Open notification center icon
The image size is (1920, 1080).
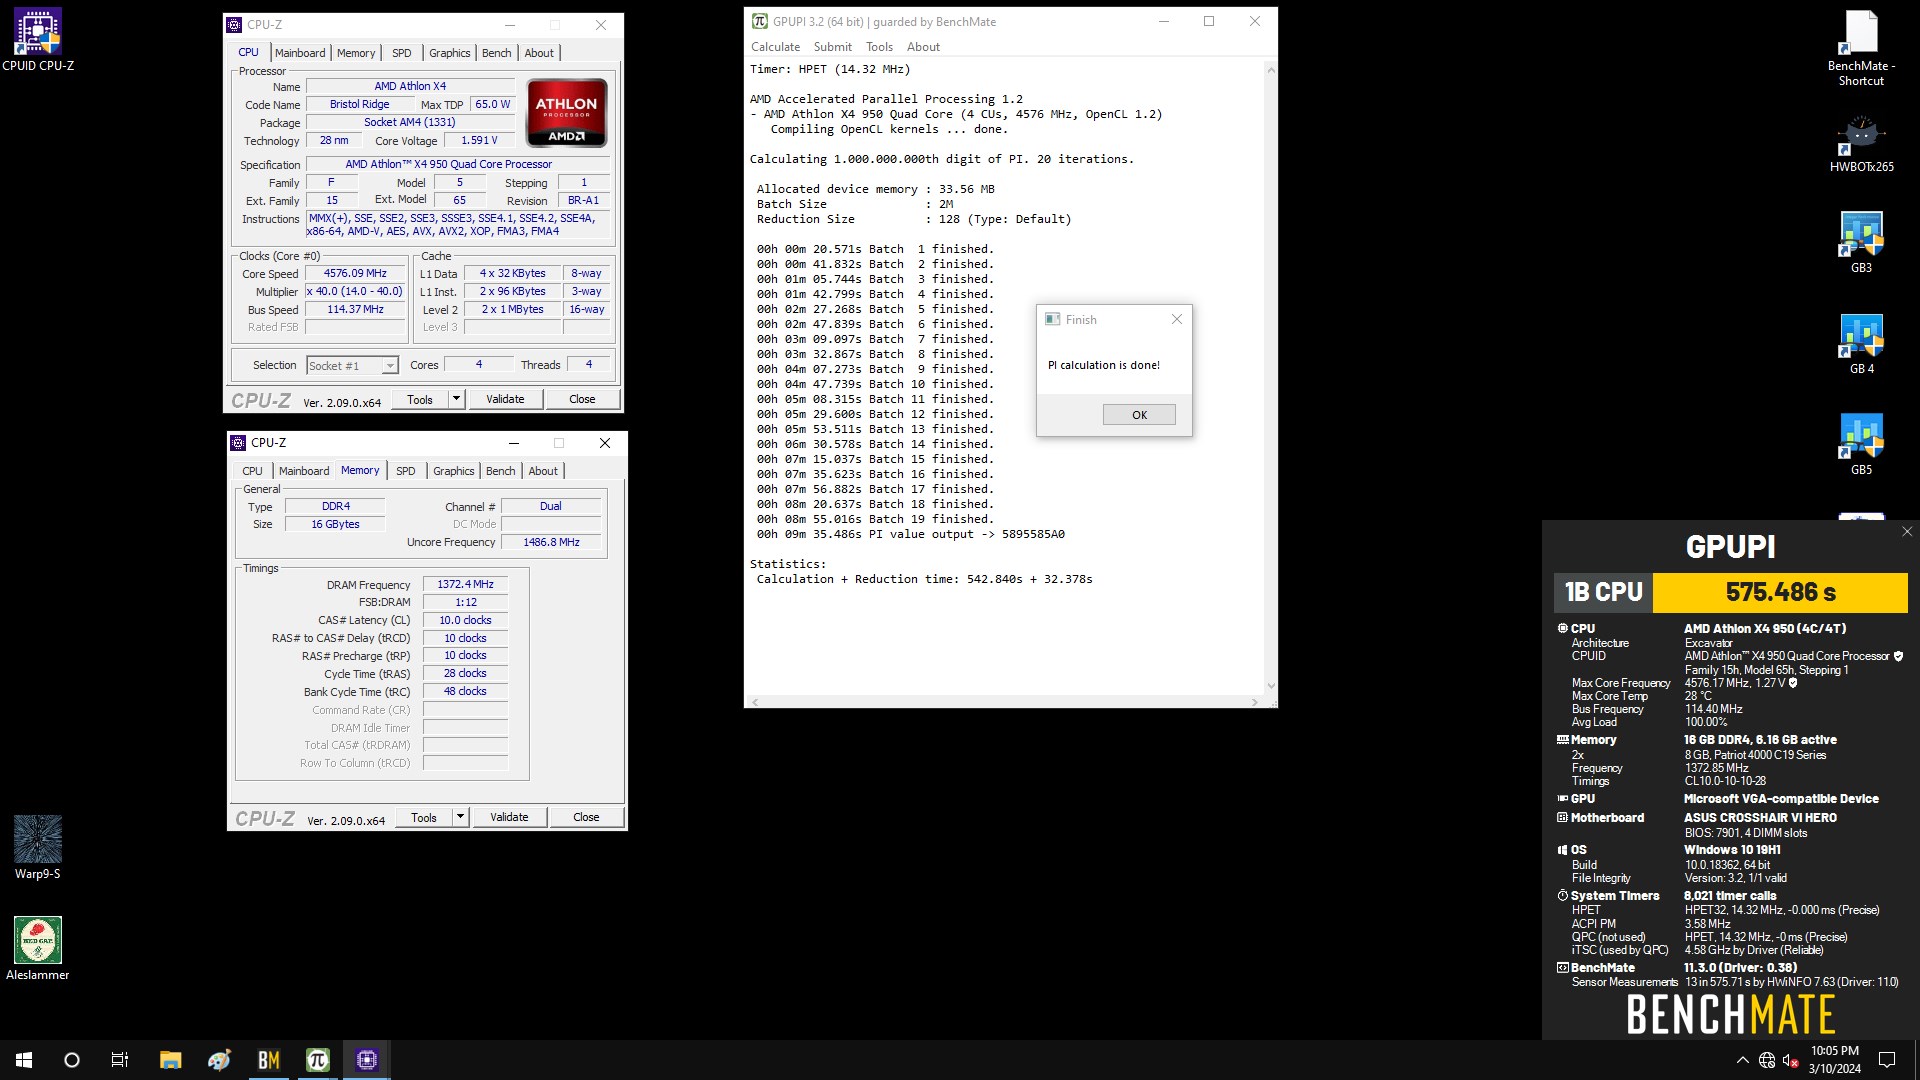(1887, 1060)
